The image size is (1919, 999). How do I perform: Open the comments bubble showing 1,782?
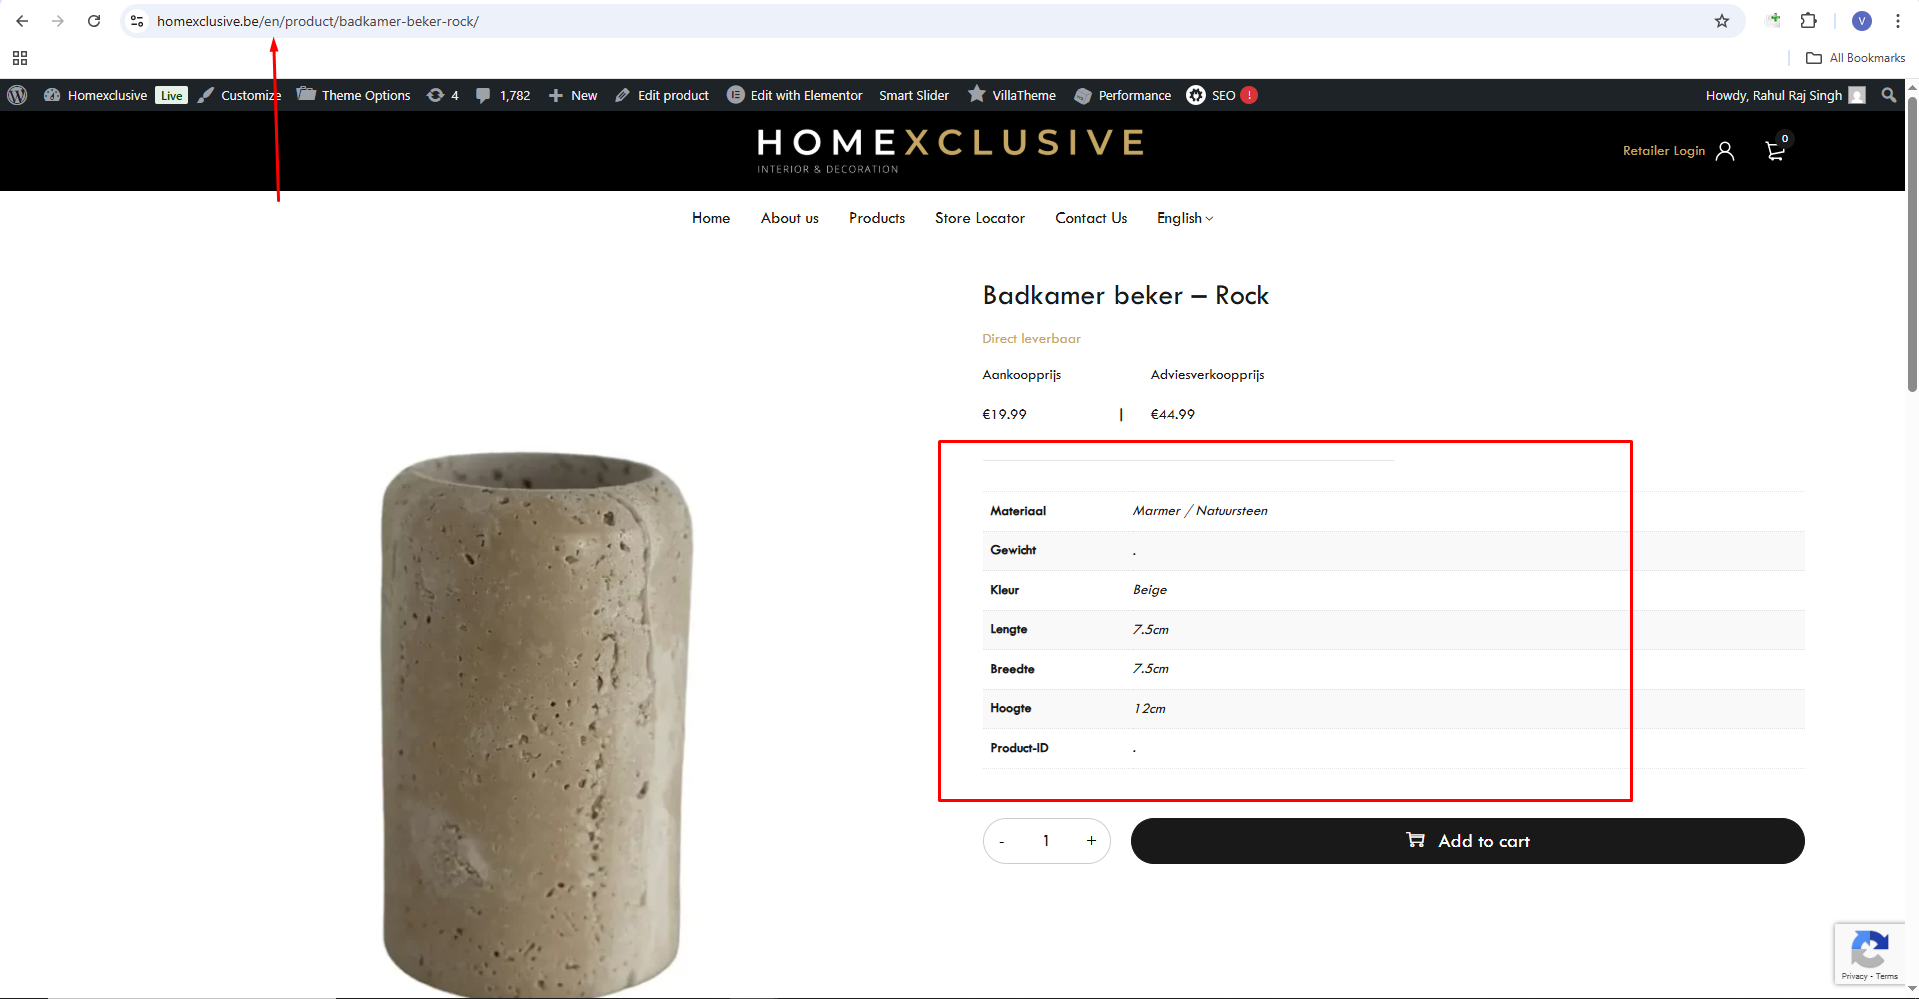(x=503, y=95)
